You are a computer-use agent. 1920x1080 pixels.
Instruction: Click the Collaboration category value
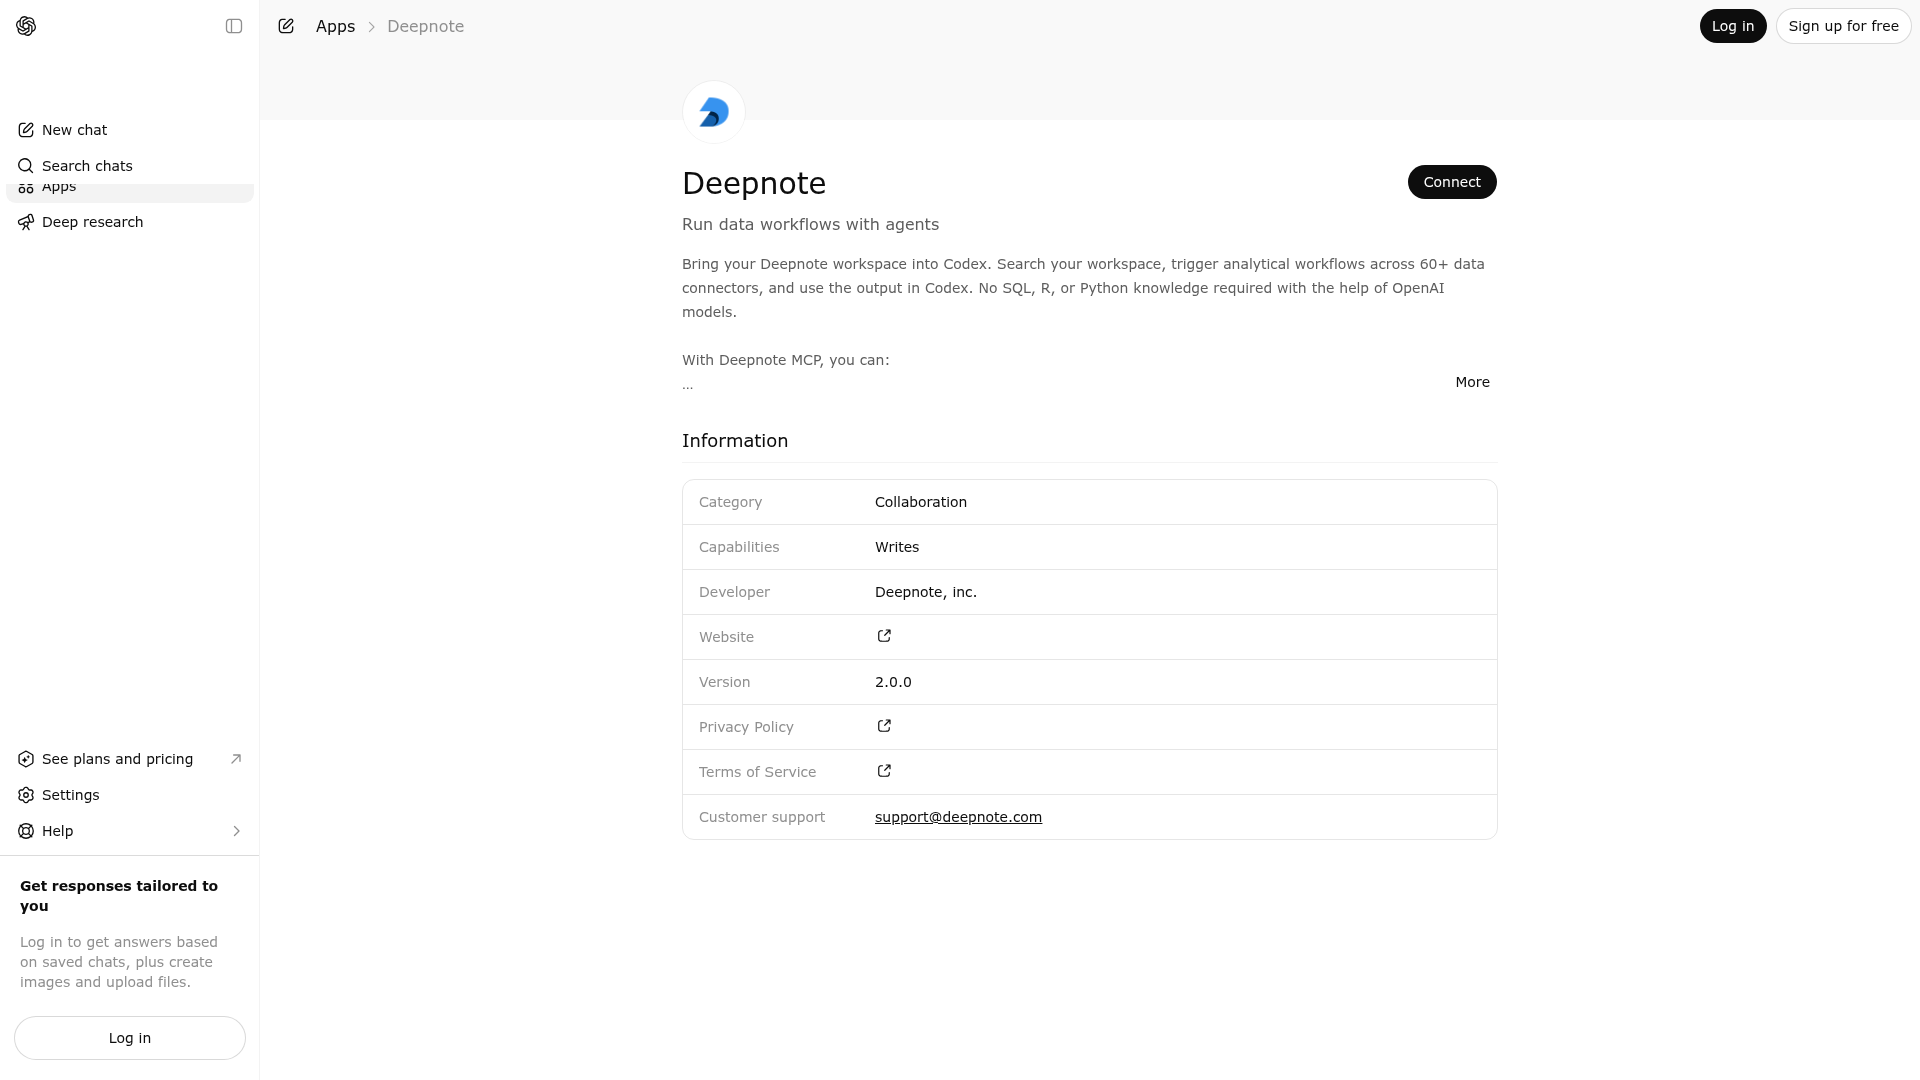[921, 502]
